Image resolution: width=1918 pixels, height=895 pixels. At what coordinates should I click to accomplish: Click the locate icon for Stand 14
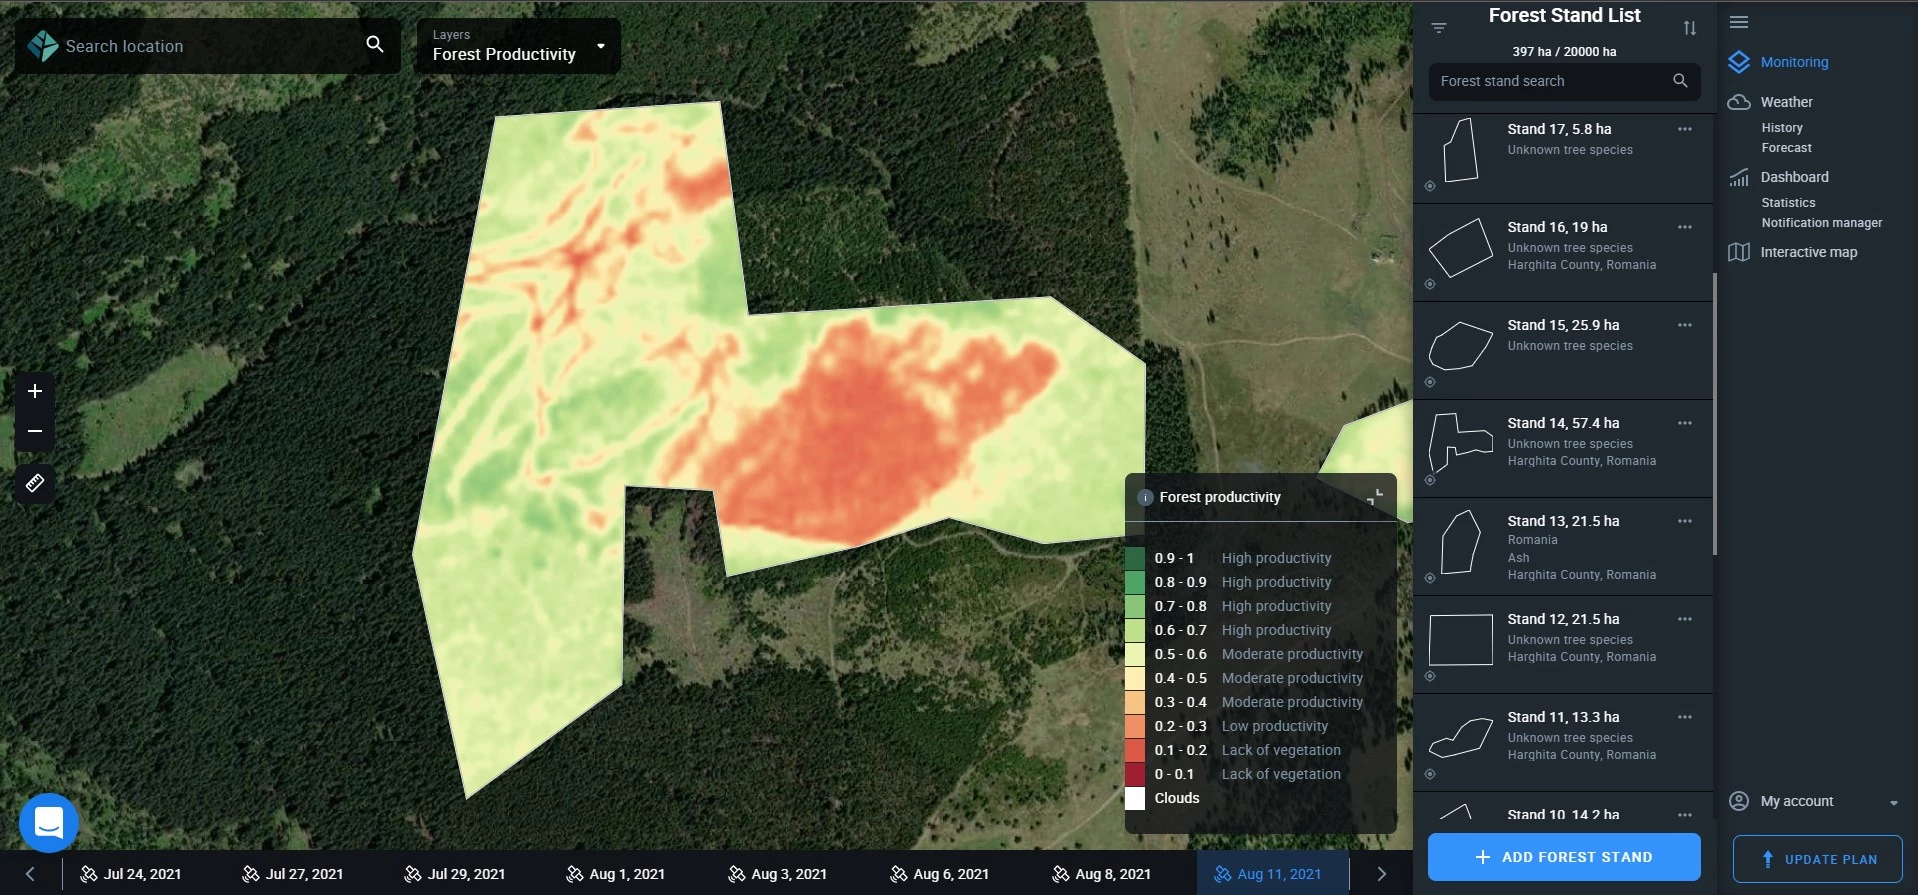[1430, 480]
